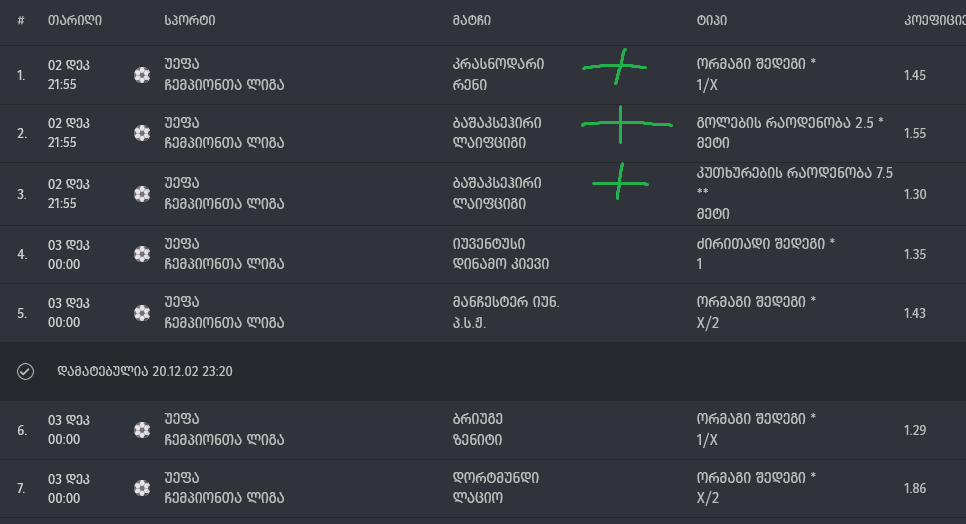Click the circled checkmark beside დამატებულია
This screenshot has height=524, width=966.
point(25,371)
